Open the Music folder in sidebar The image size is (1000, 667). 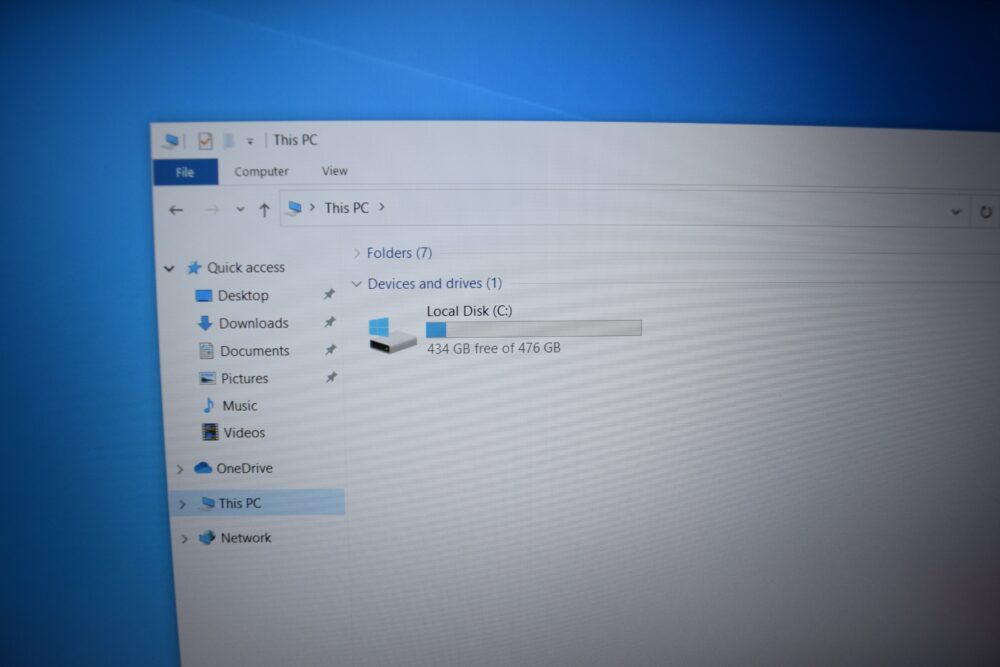[240, 406]
